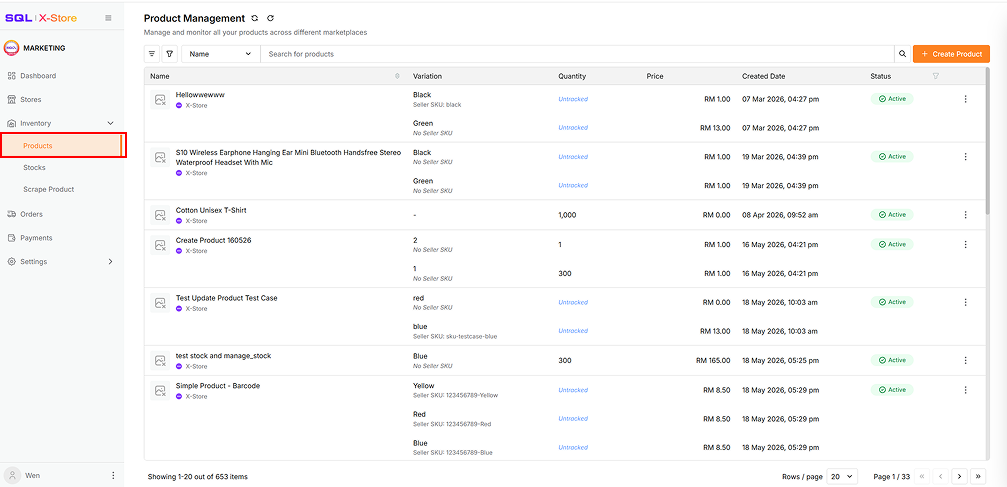Click the sync icon beside Product Management

click(x=255, y=19)
